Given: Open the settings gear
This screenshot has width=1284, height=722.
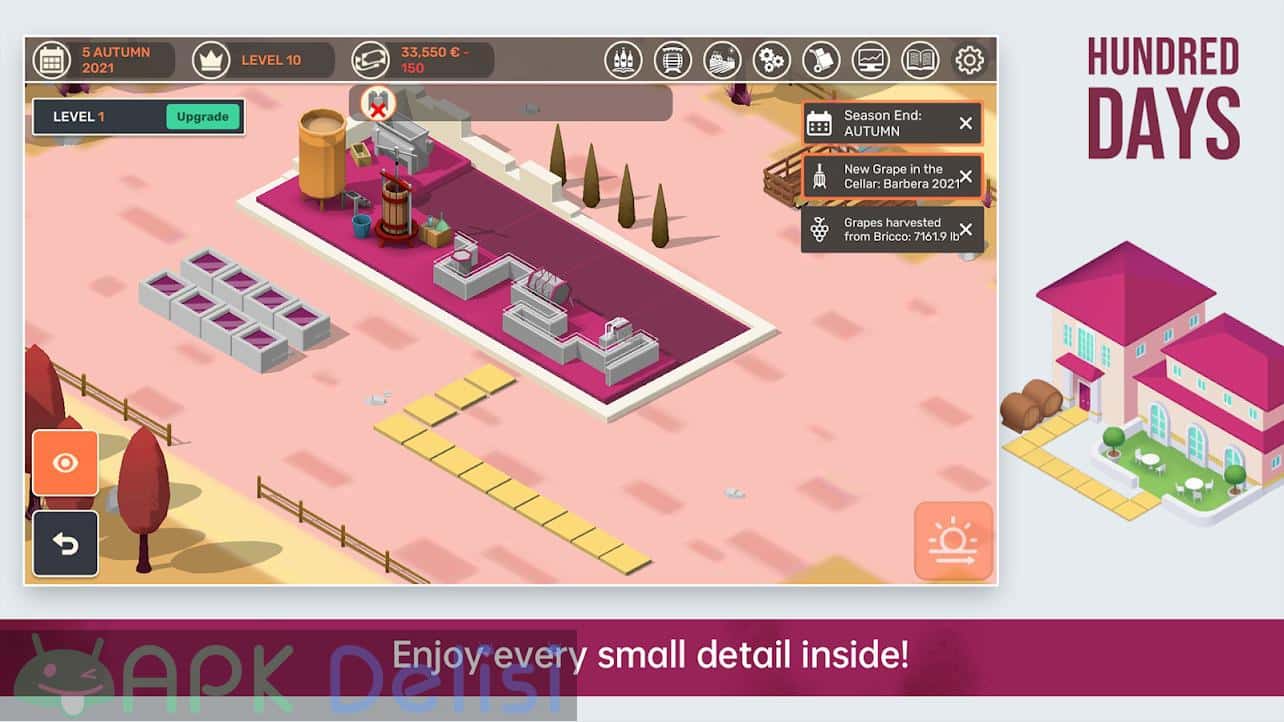Looking at the screenshot, I should [x=969, y=60].
